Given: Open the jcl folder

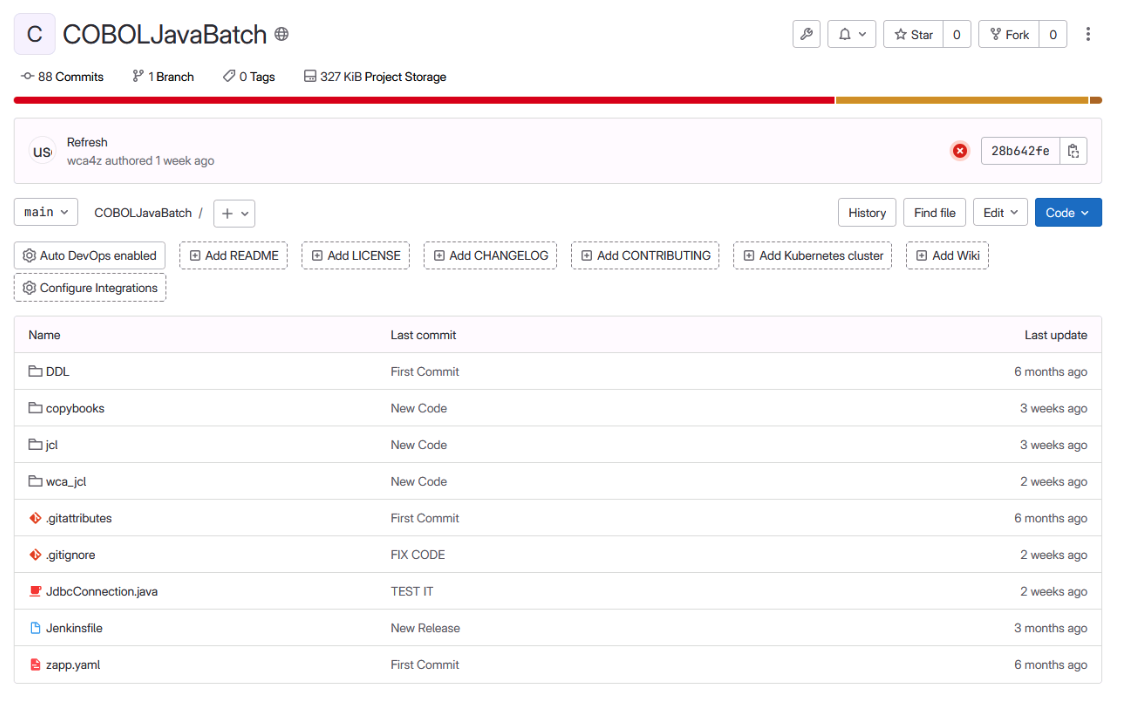Looking at the screenshot, I should 52,445.
